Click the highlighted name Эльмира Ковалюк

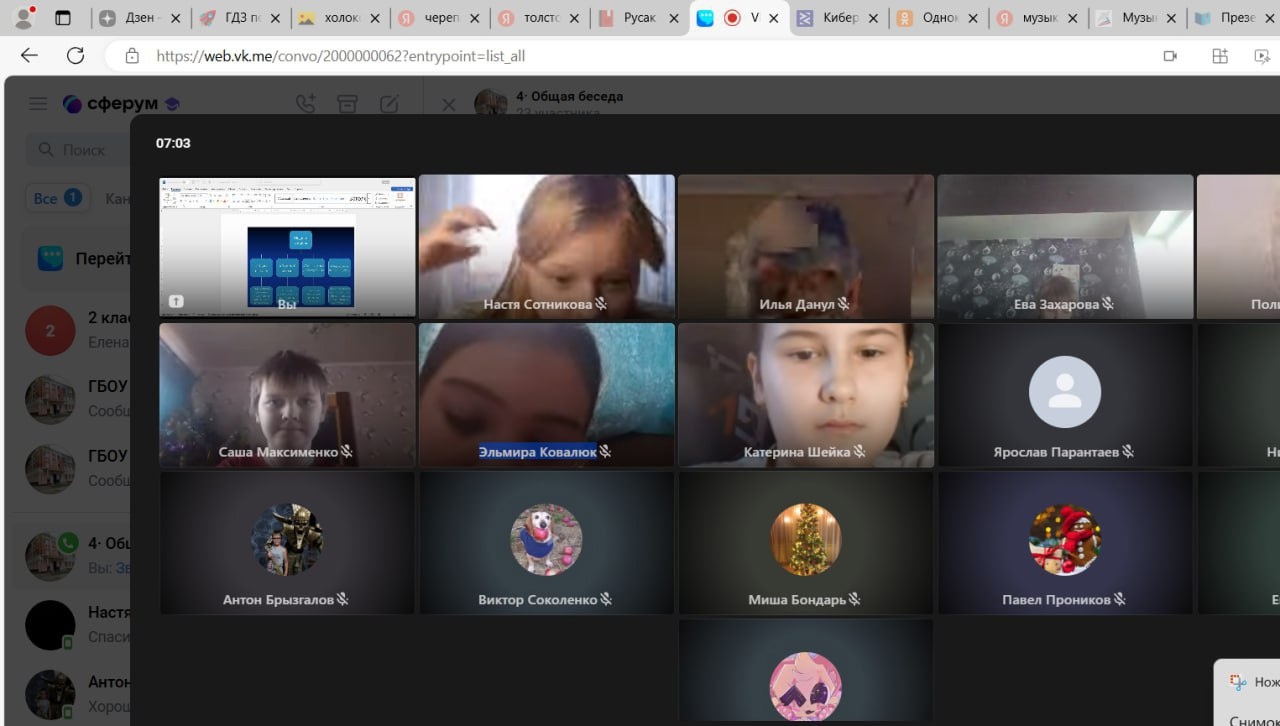(x=538, y=452)
